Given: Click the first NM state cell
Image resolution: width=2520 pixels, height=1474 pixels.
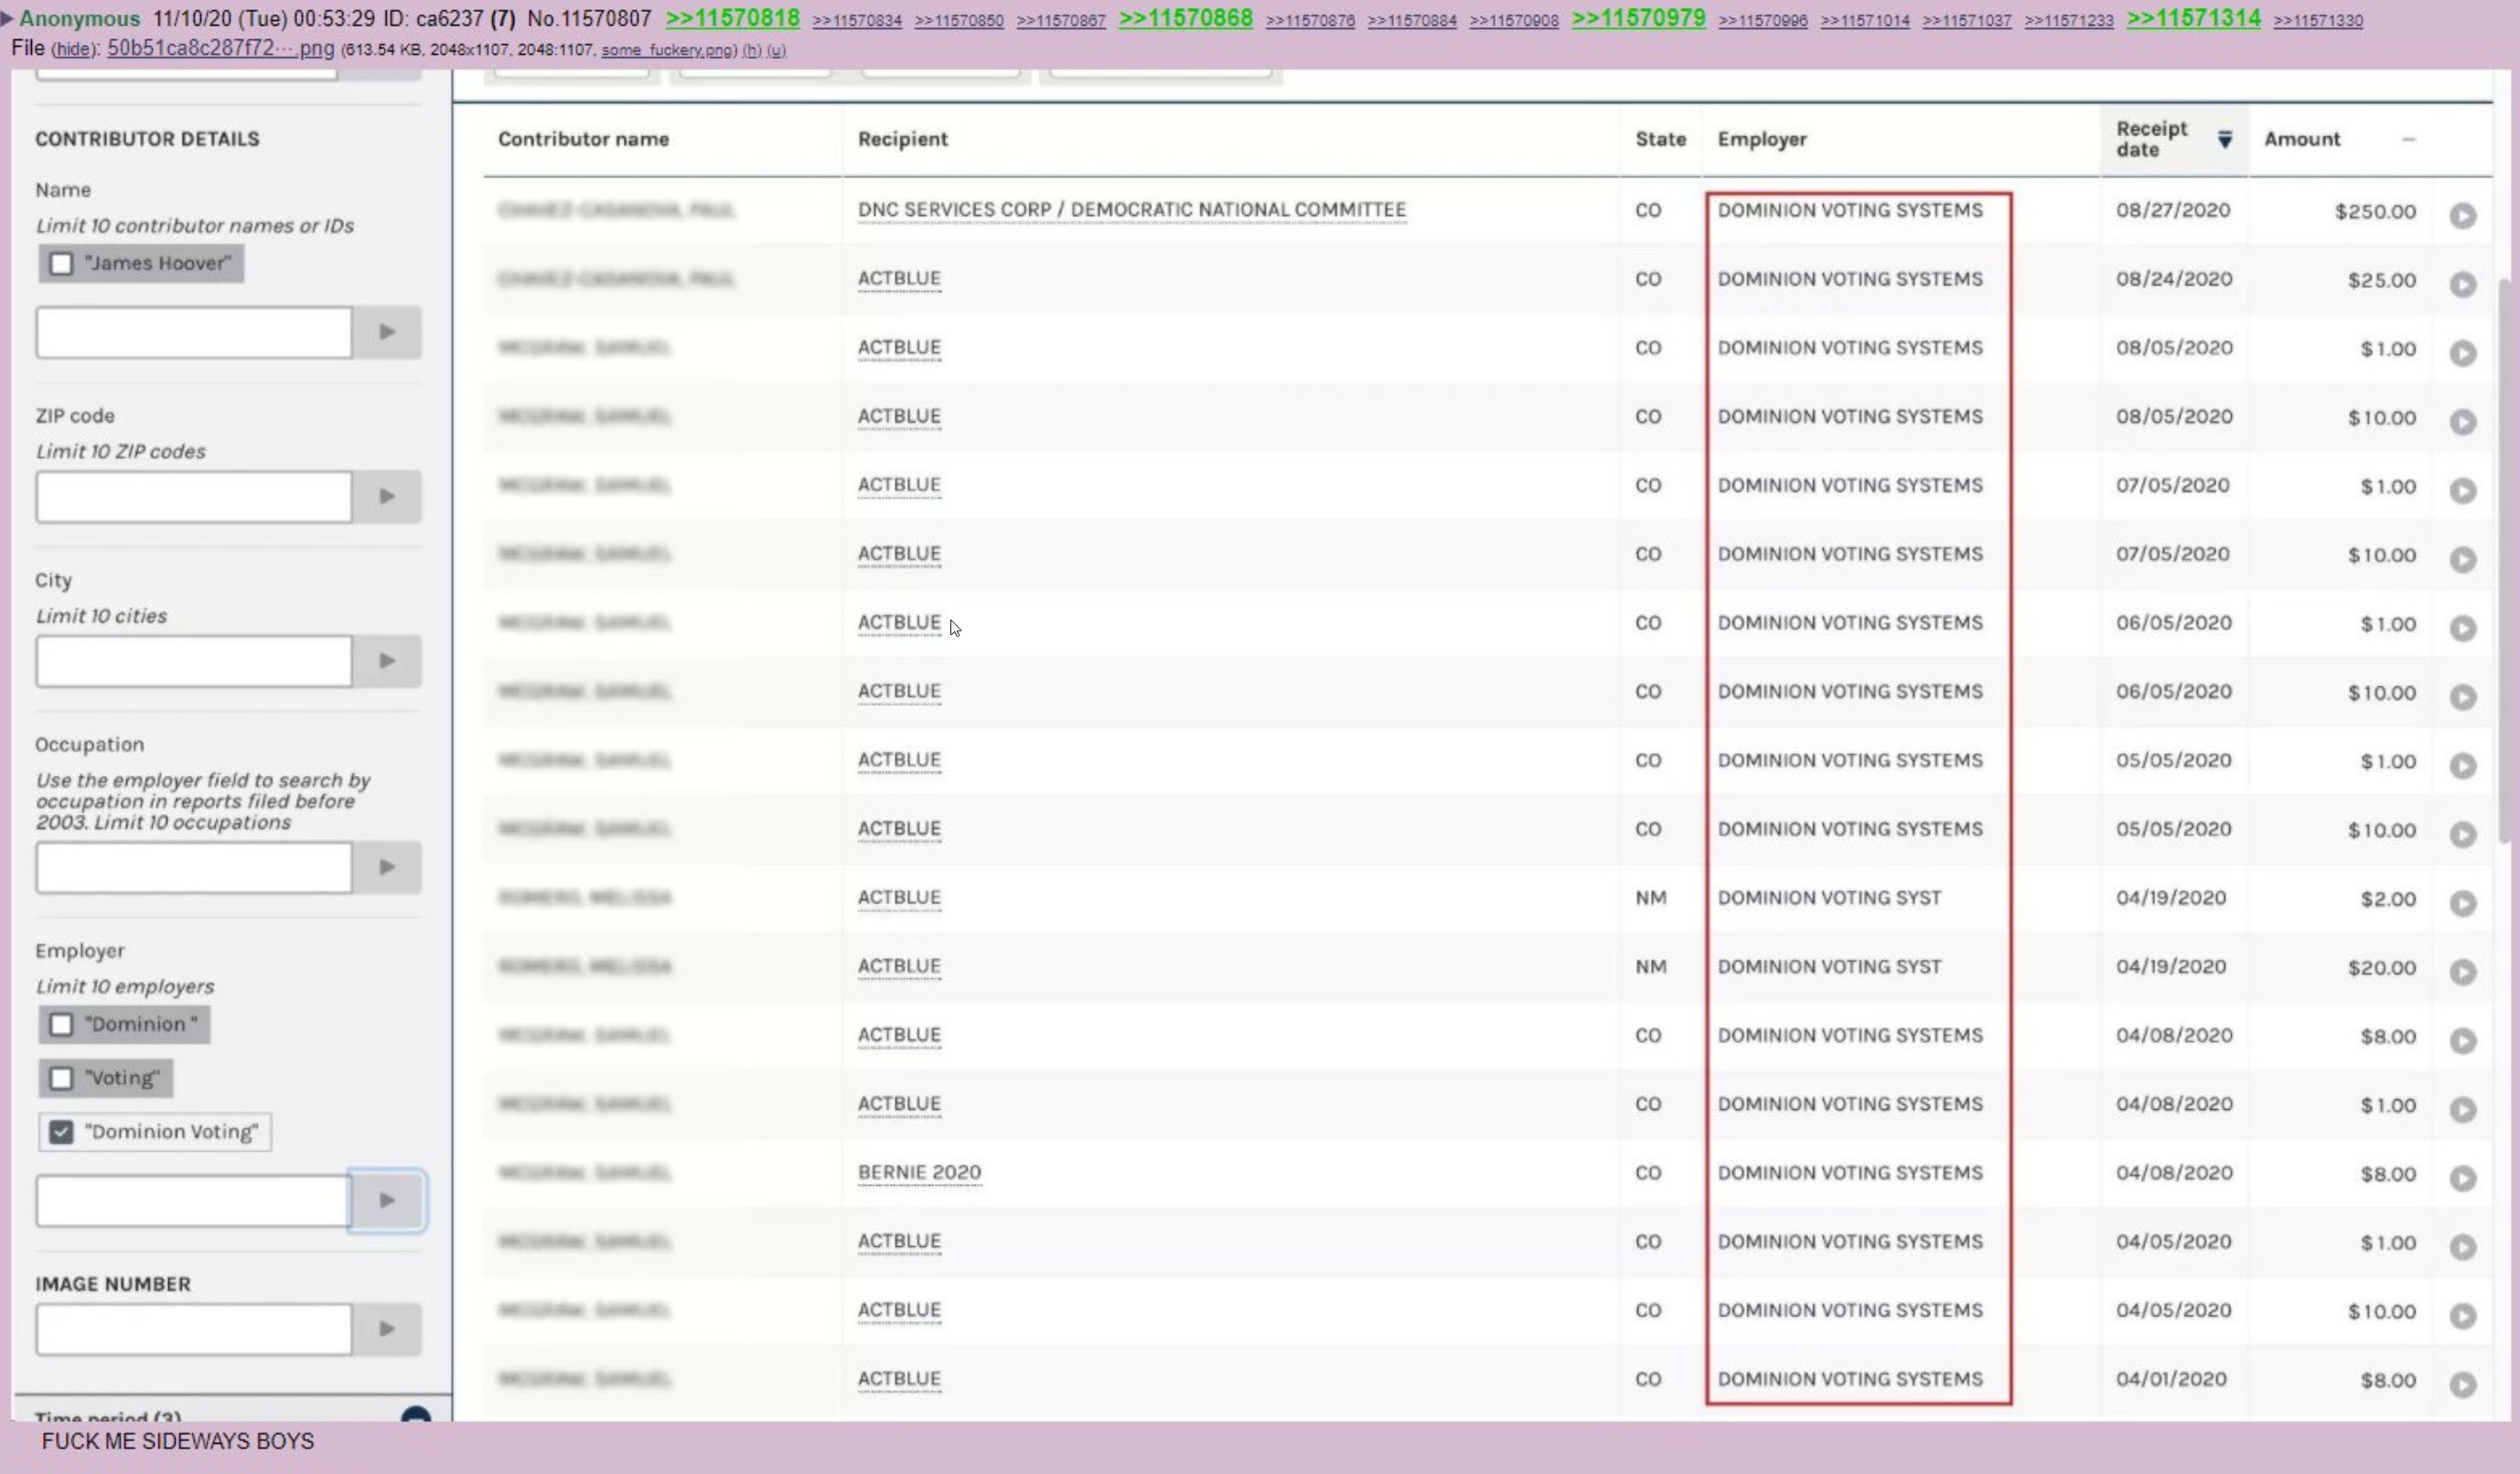Looking at the screenshot, I should tap(1650, 898).
